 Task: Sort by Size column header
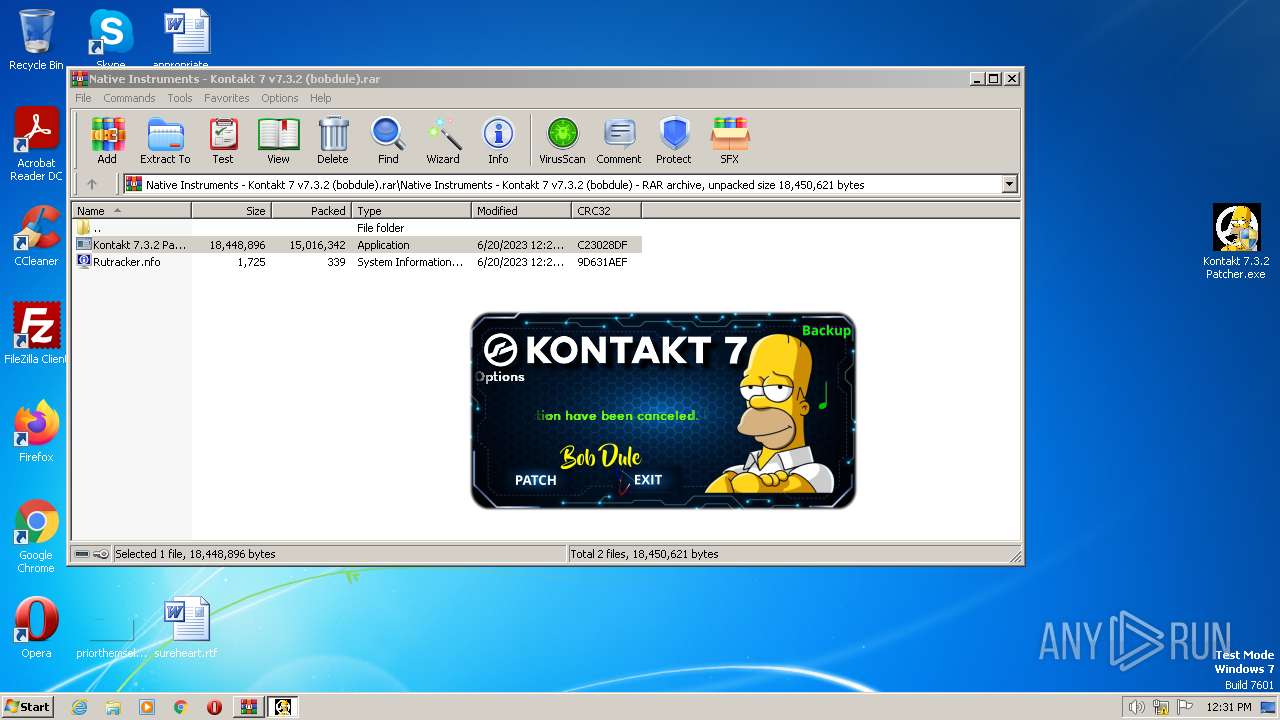click(231, 211)
